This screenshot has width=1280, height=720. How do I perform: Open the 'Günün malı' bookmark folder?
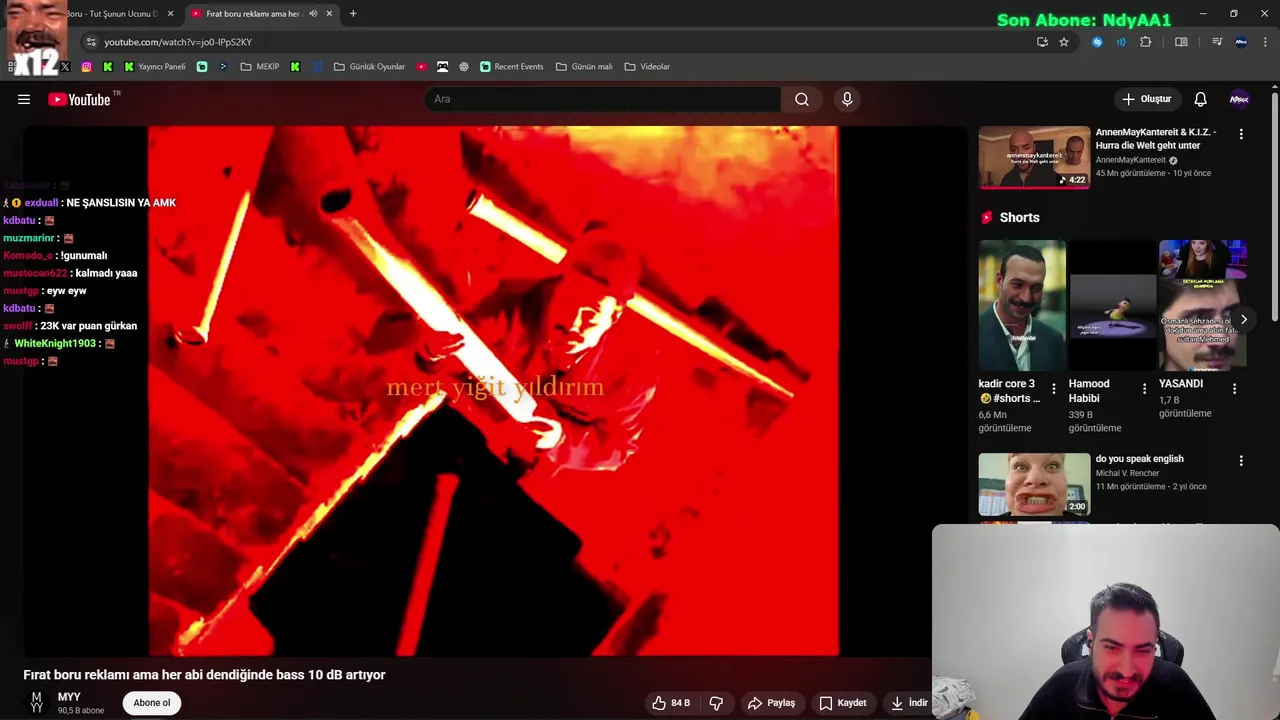coord(584,67)
